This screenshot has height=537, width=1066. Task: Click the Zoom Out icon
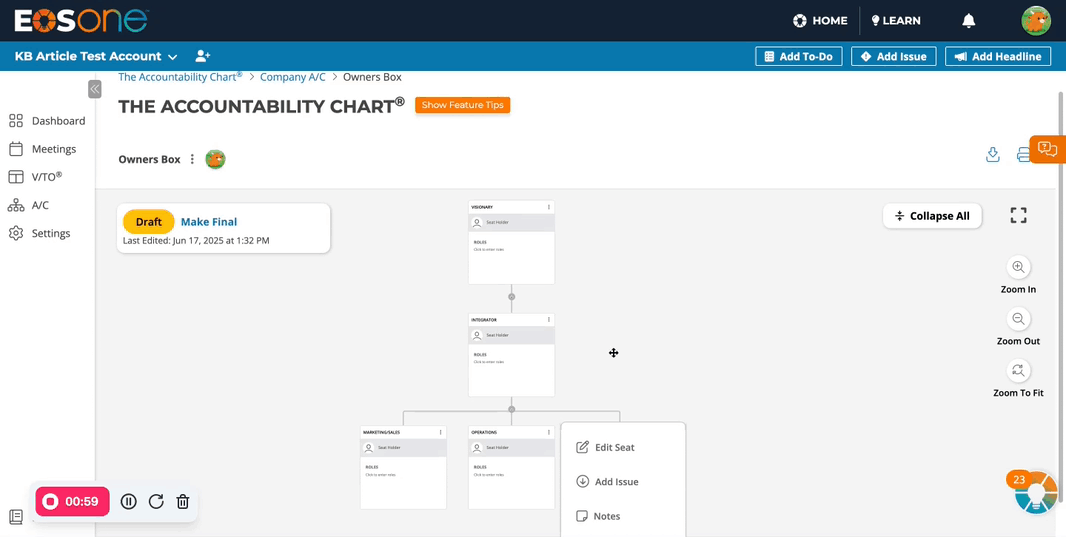coord(1018,318)
